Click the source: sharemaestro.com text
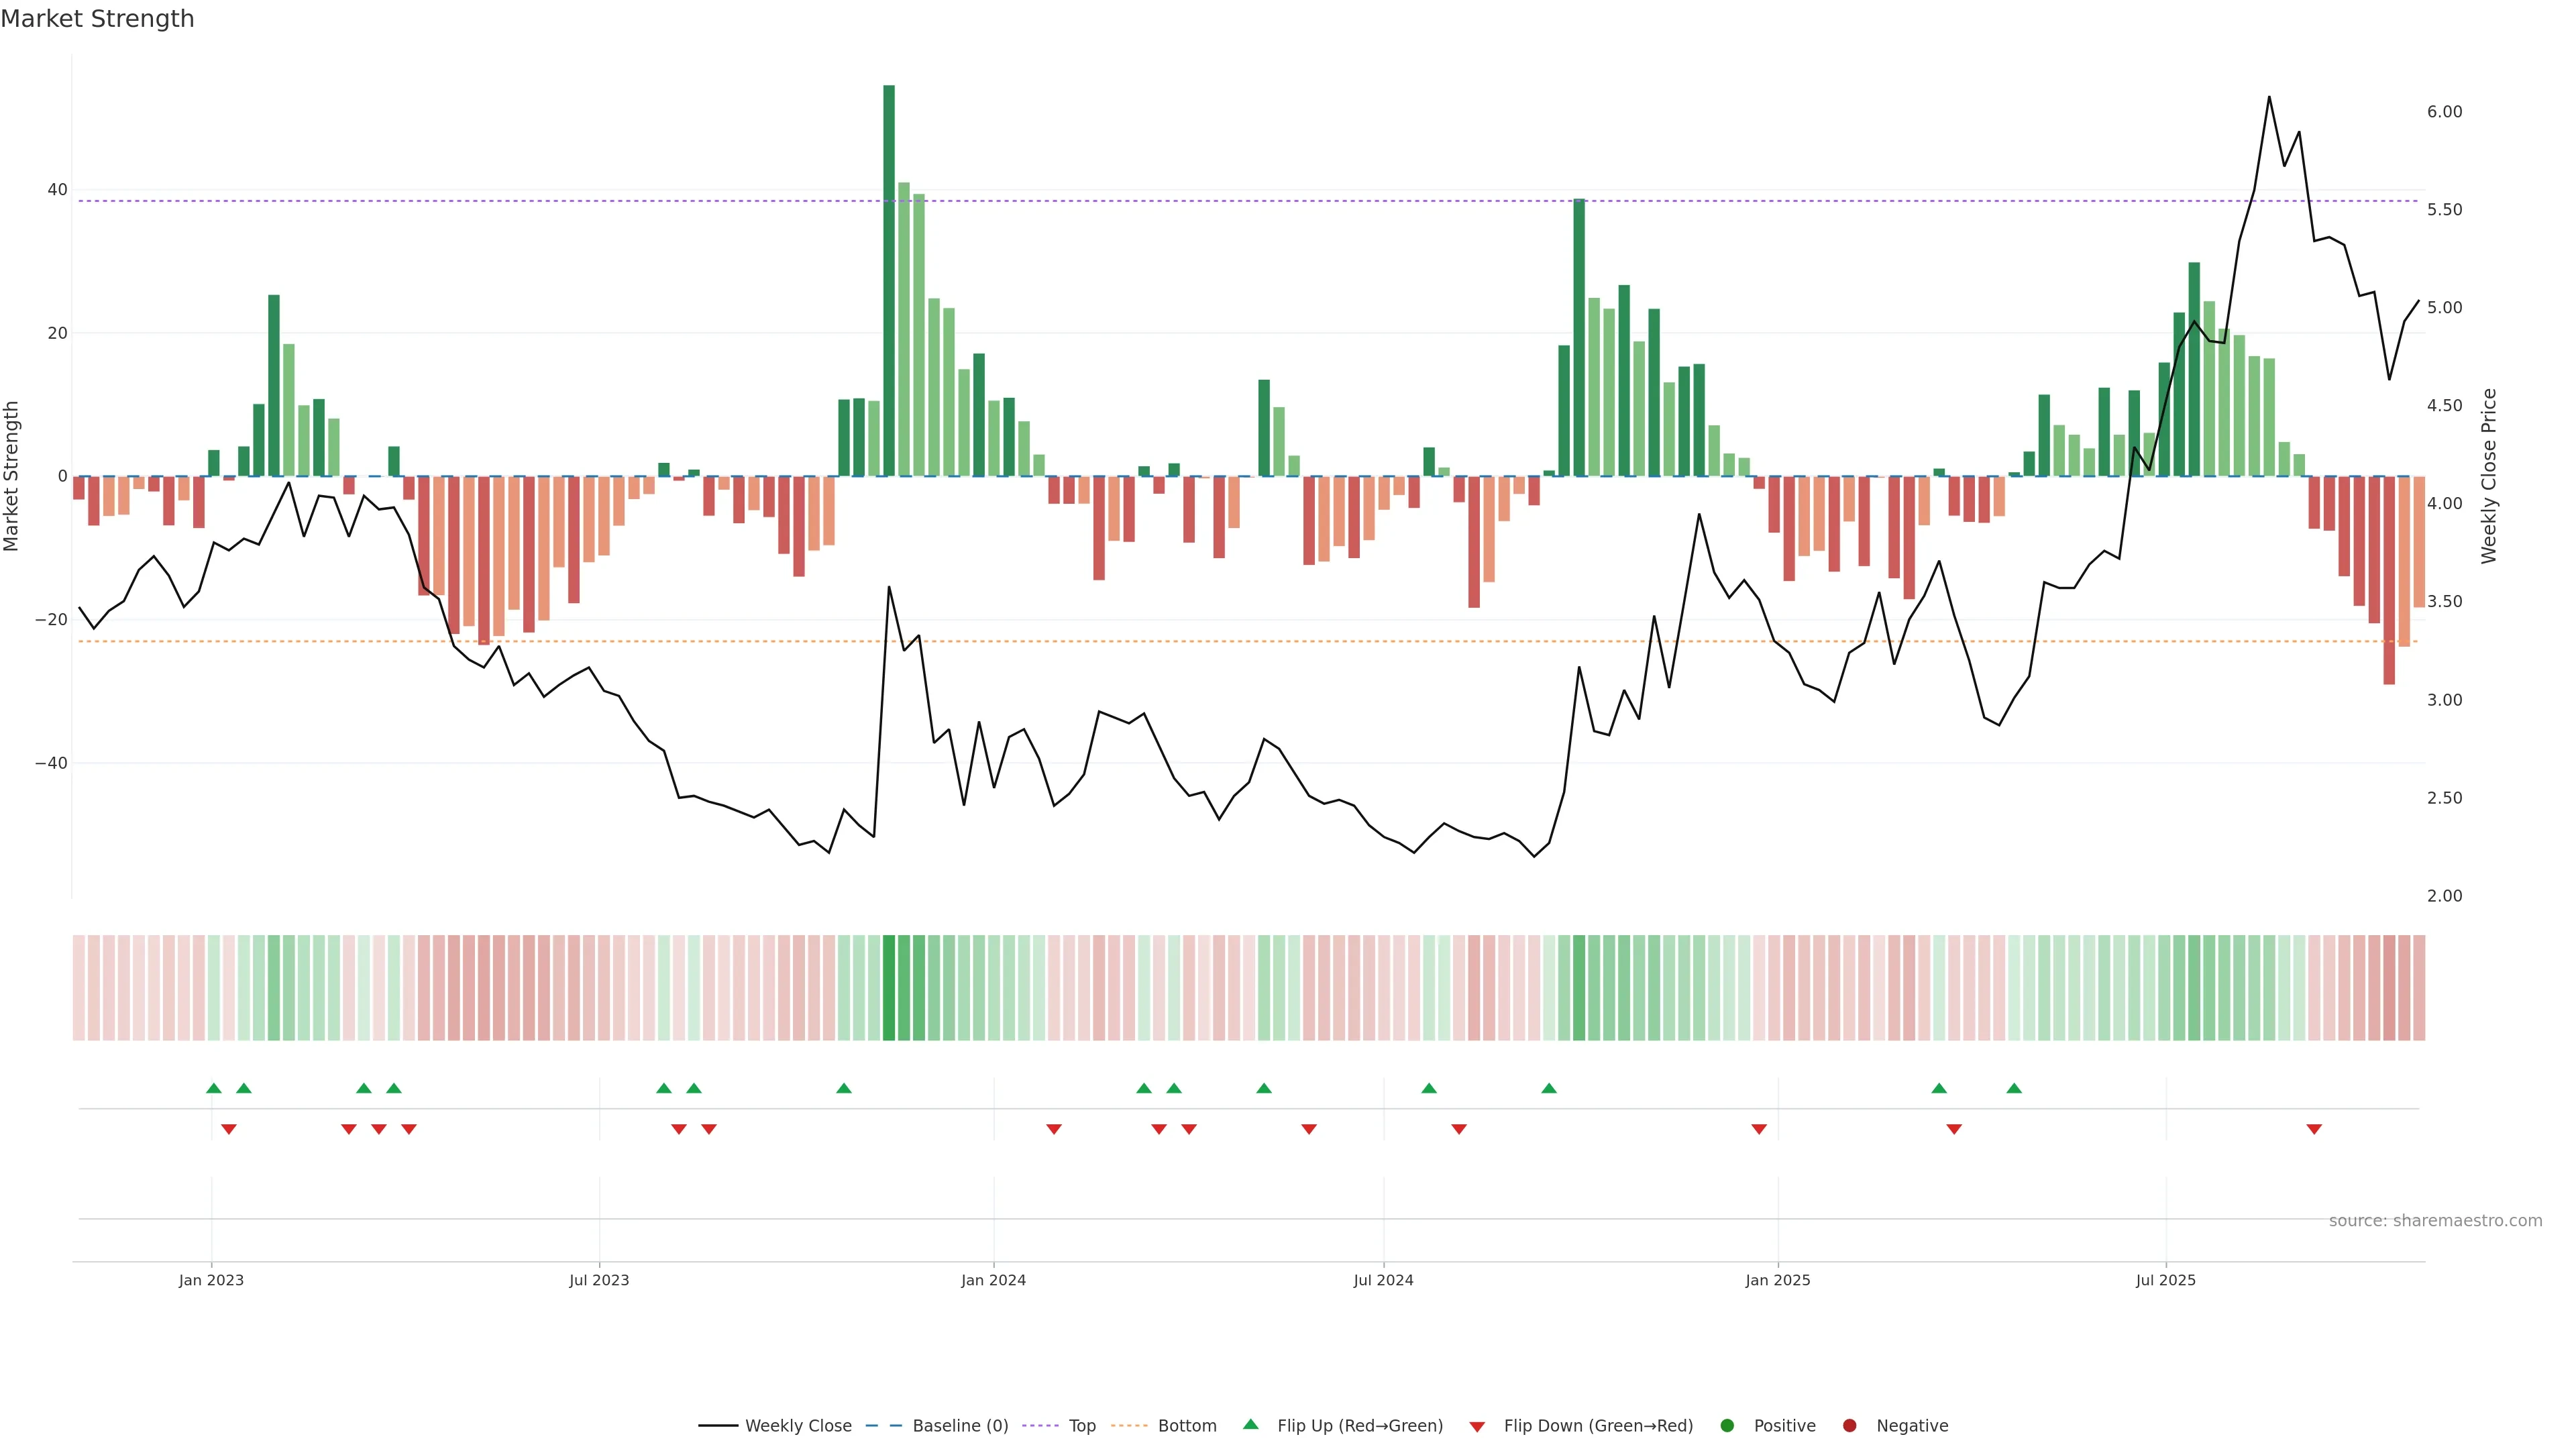2576x1449 pixels. (2435, 1221)
